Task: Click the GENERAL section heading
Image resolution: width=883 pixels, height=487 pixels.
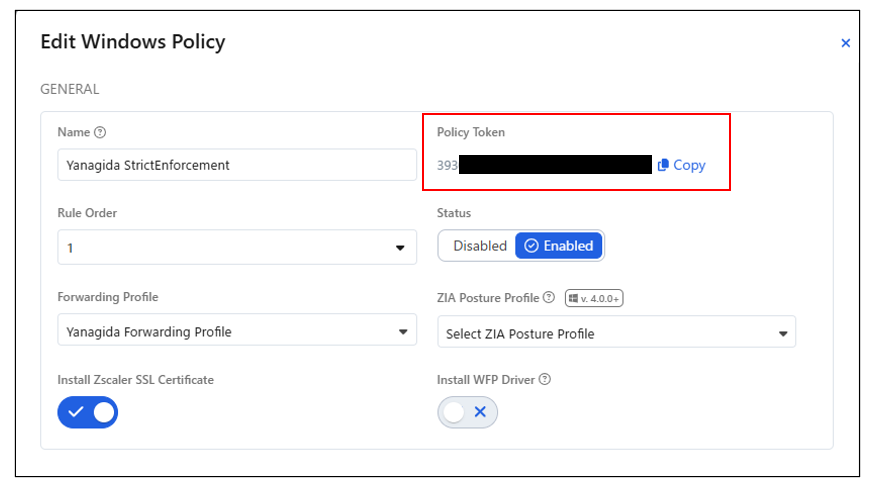Action: 69,90
